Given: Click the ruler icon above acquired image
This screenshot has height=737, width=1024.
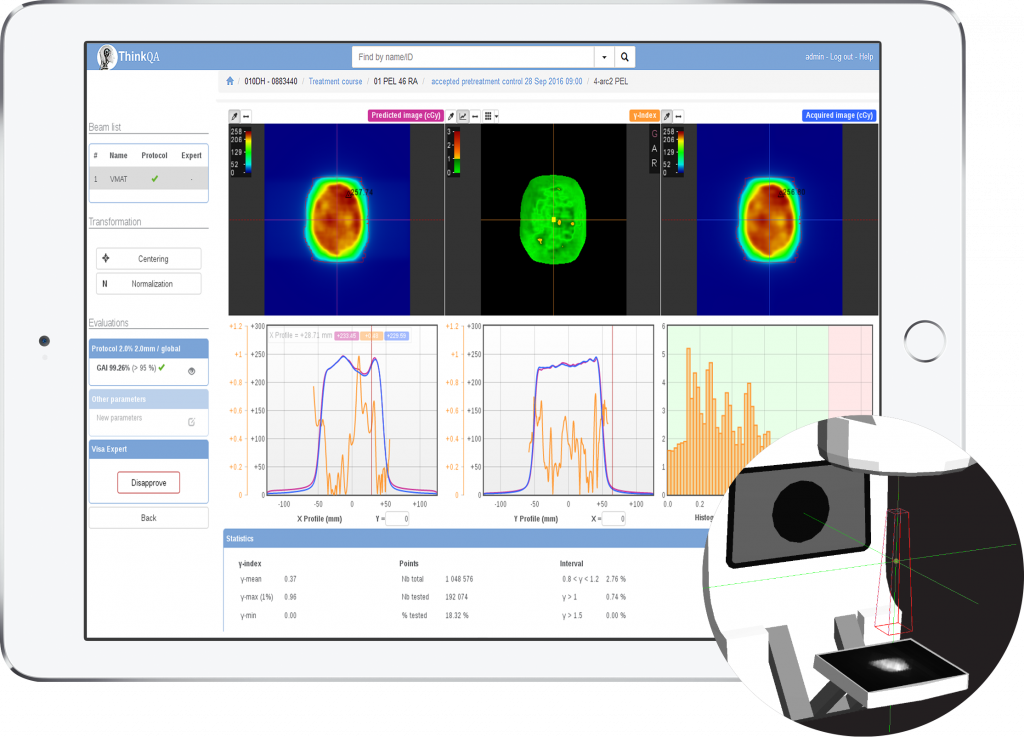Looking at the screenshot, I should click(680, 116).
